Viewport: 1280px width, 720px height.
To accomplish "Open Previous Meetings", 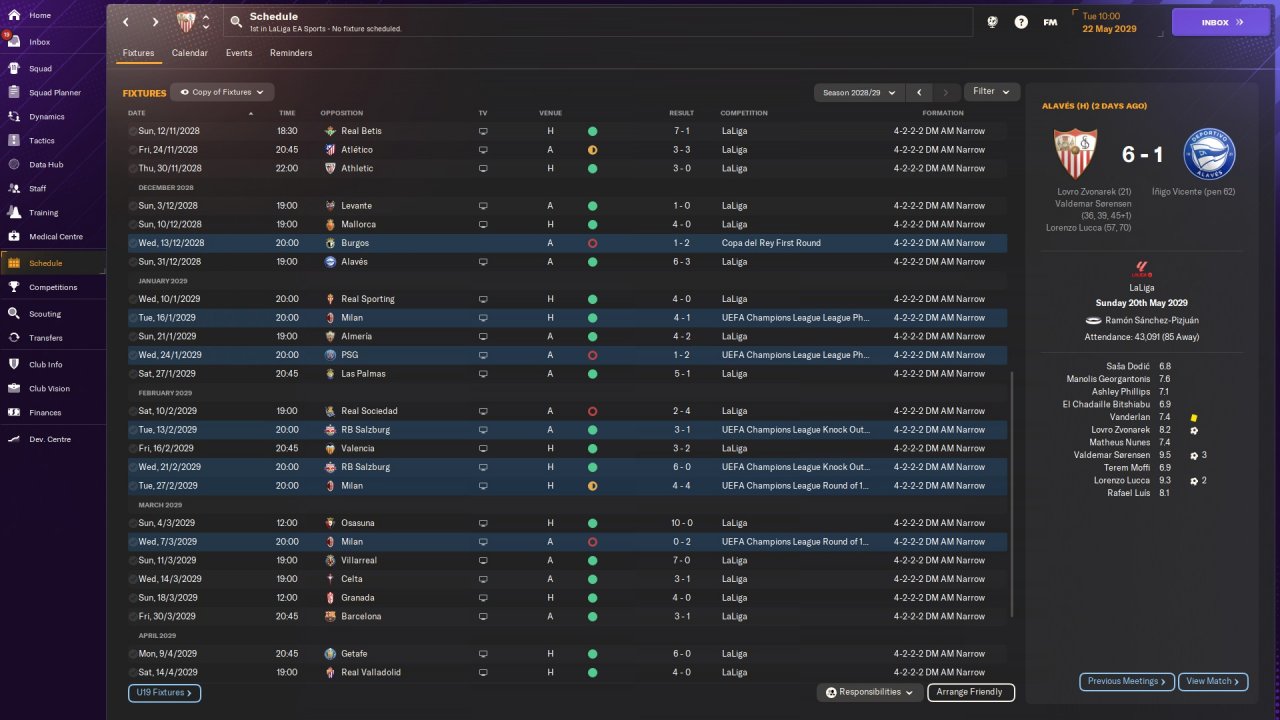I will coord(1127,681).
